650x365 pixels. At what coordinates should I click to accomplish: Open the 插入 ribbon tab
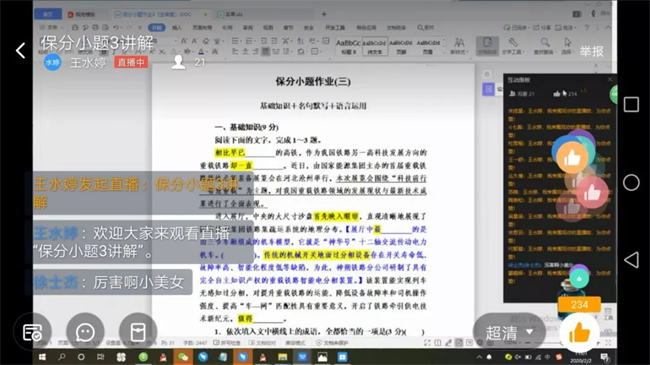tap(177, 27)
